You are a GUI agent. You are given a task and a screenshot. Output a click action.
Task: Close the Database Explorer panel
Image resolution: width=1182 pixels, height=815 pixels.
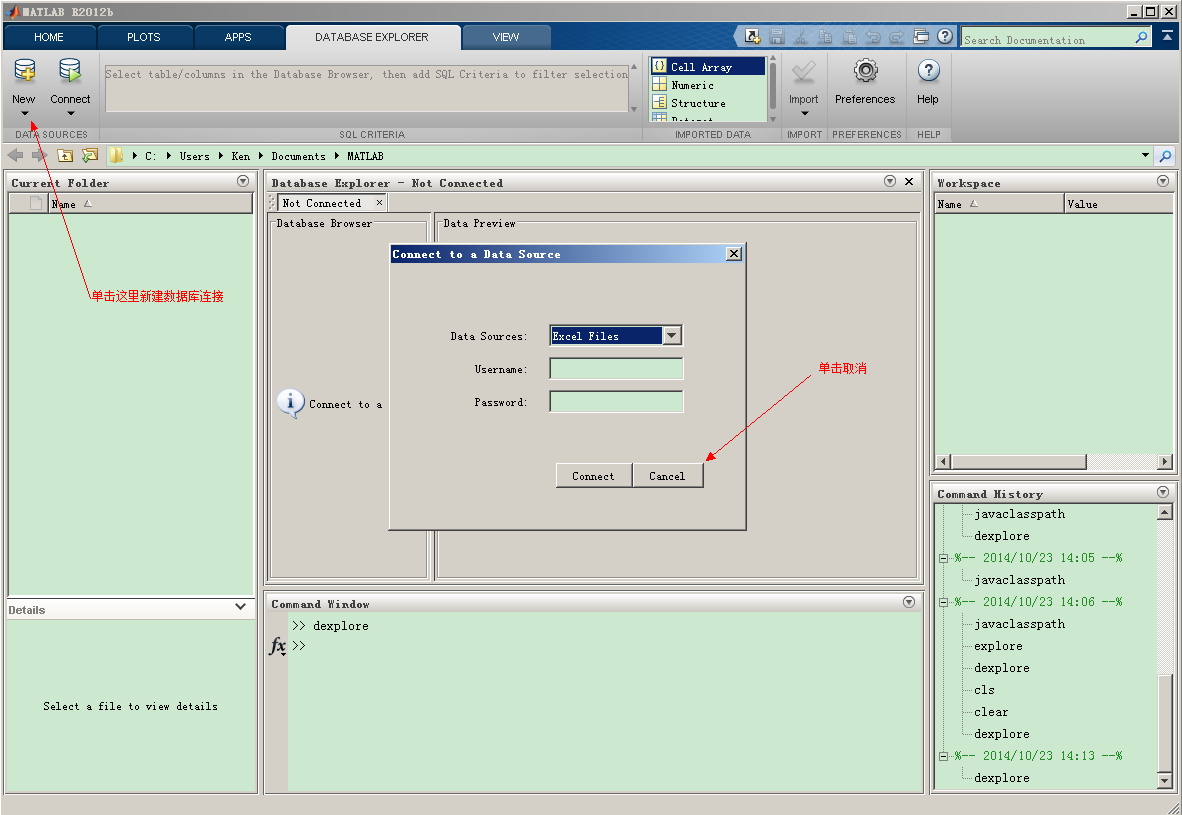tap(909, 182)
